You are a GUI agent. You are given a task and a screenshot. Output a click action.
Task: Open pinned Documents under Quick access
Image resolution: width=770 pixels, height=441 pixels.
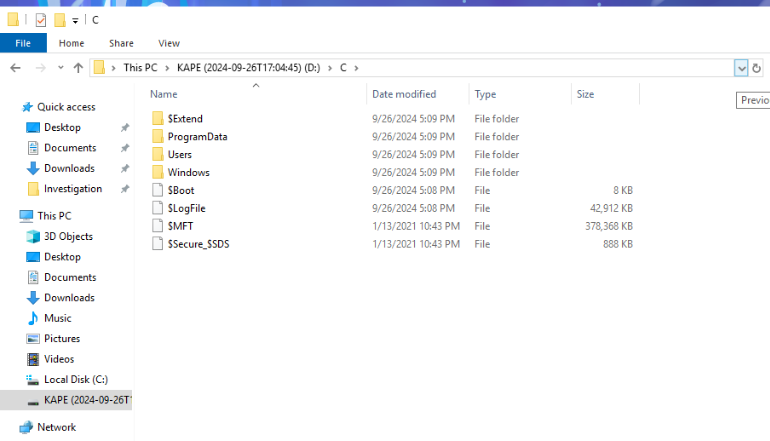(x=70, y=148)
